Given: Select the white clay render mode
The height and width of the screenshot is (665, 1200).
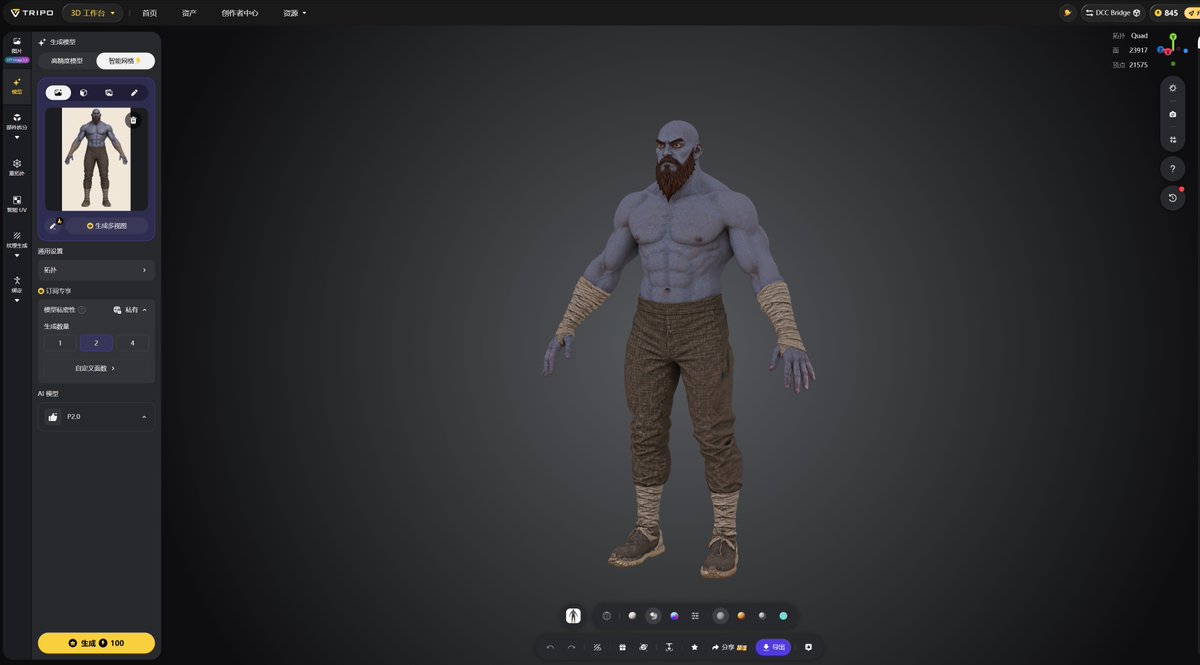Looking at the screenshot, I should (x=632, y=615).
